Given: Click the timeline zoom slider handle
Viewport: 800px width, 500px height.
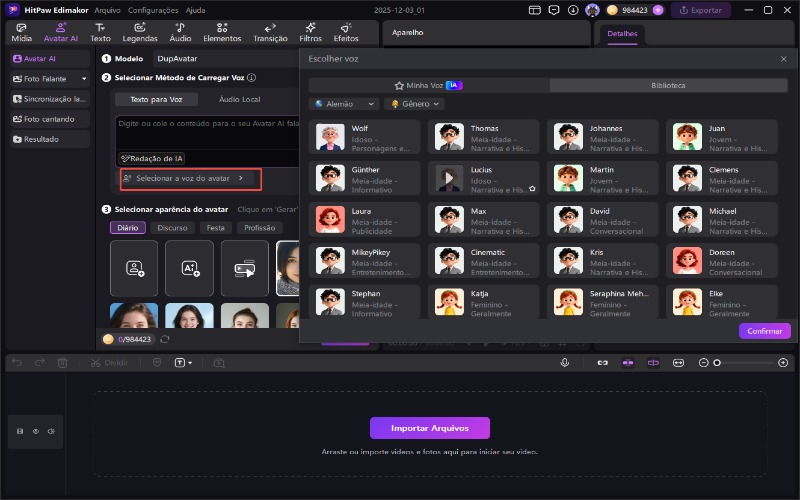Looking at the screenshot, I should click(x=717, y=362).
